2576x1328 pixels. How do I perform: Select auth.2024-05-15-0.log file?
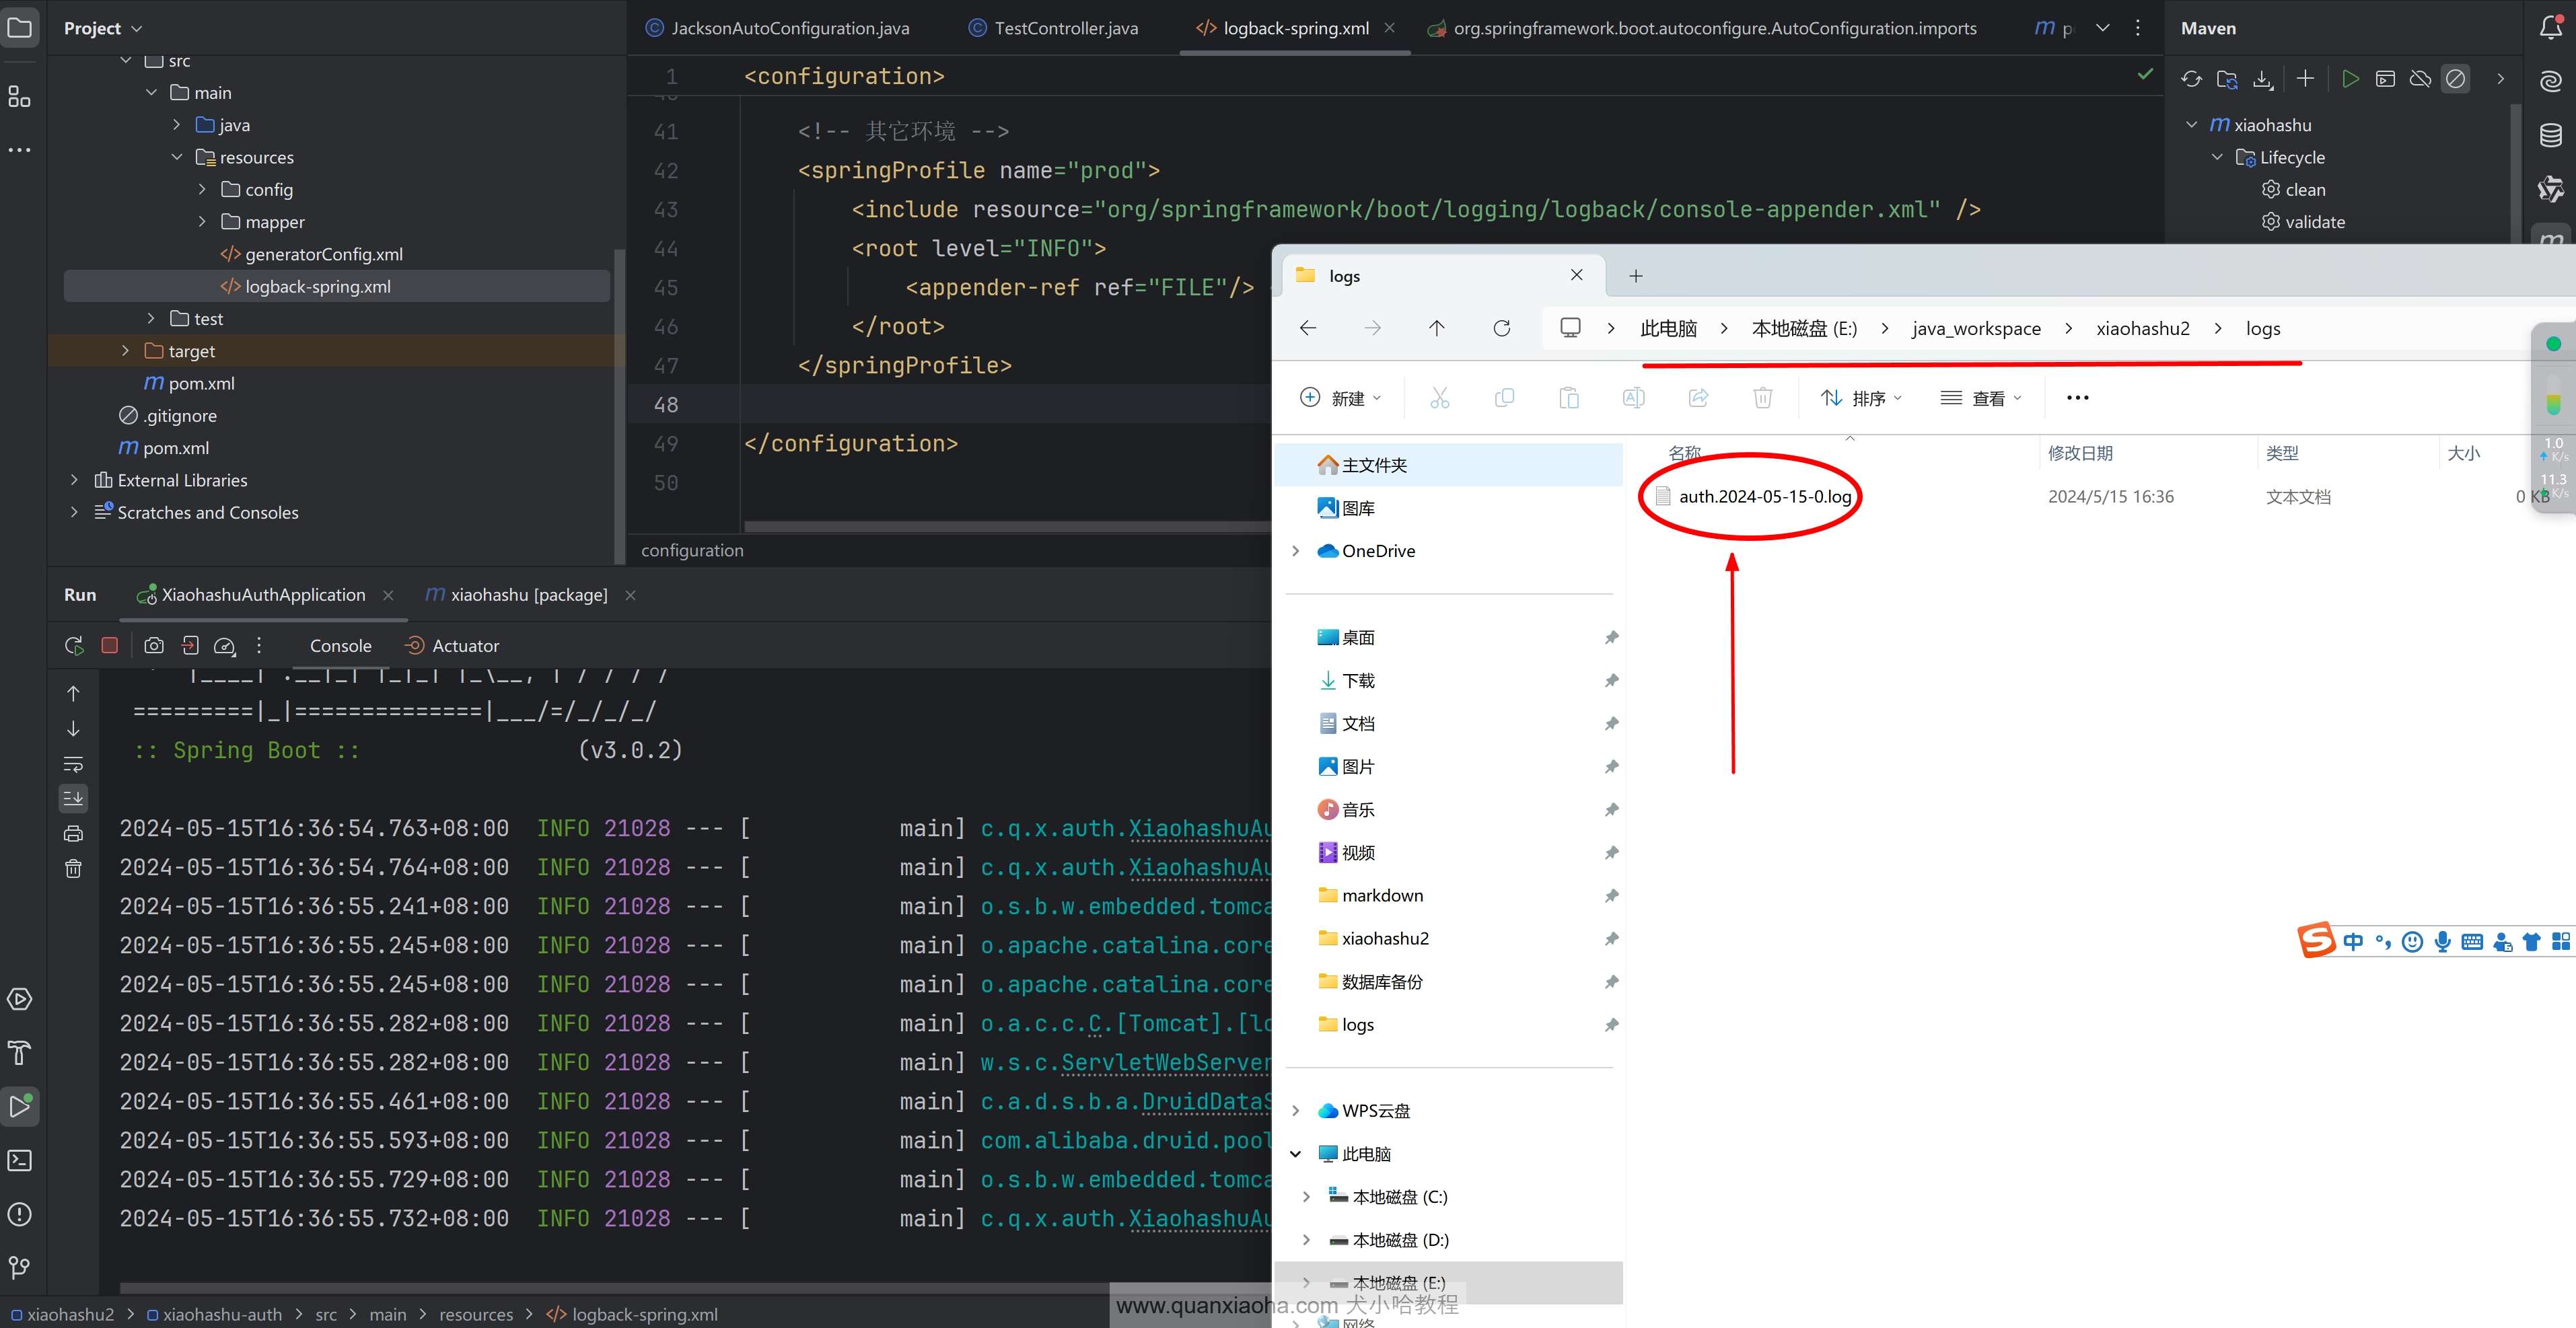coord(1764,496)
